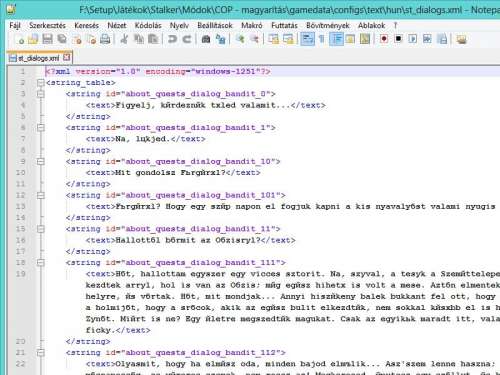Image resolution: width=500 pixels, height=375 pixels.
Task: Play back recorded macro icon
Action: coord(413,39)
